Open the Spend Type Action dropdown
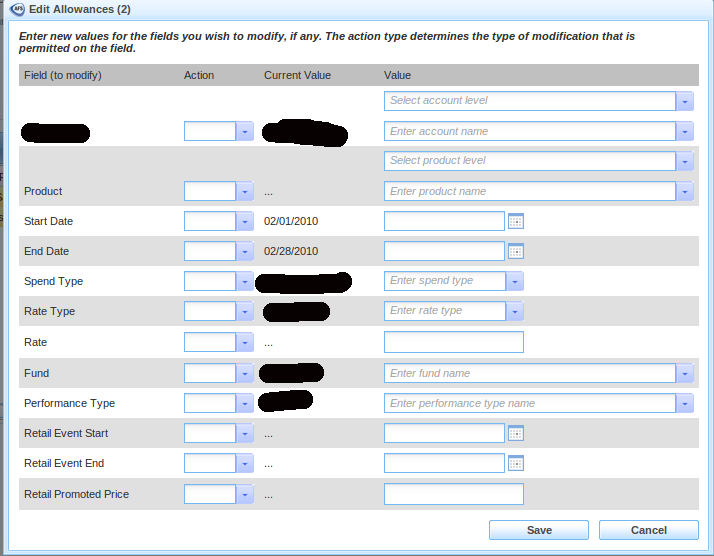The width and height of the screenshot is (714, 556). click(x=245, y=282)
